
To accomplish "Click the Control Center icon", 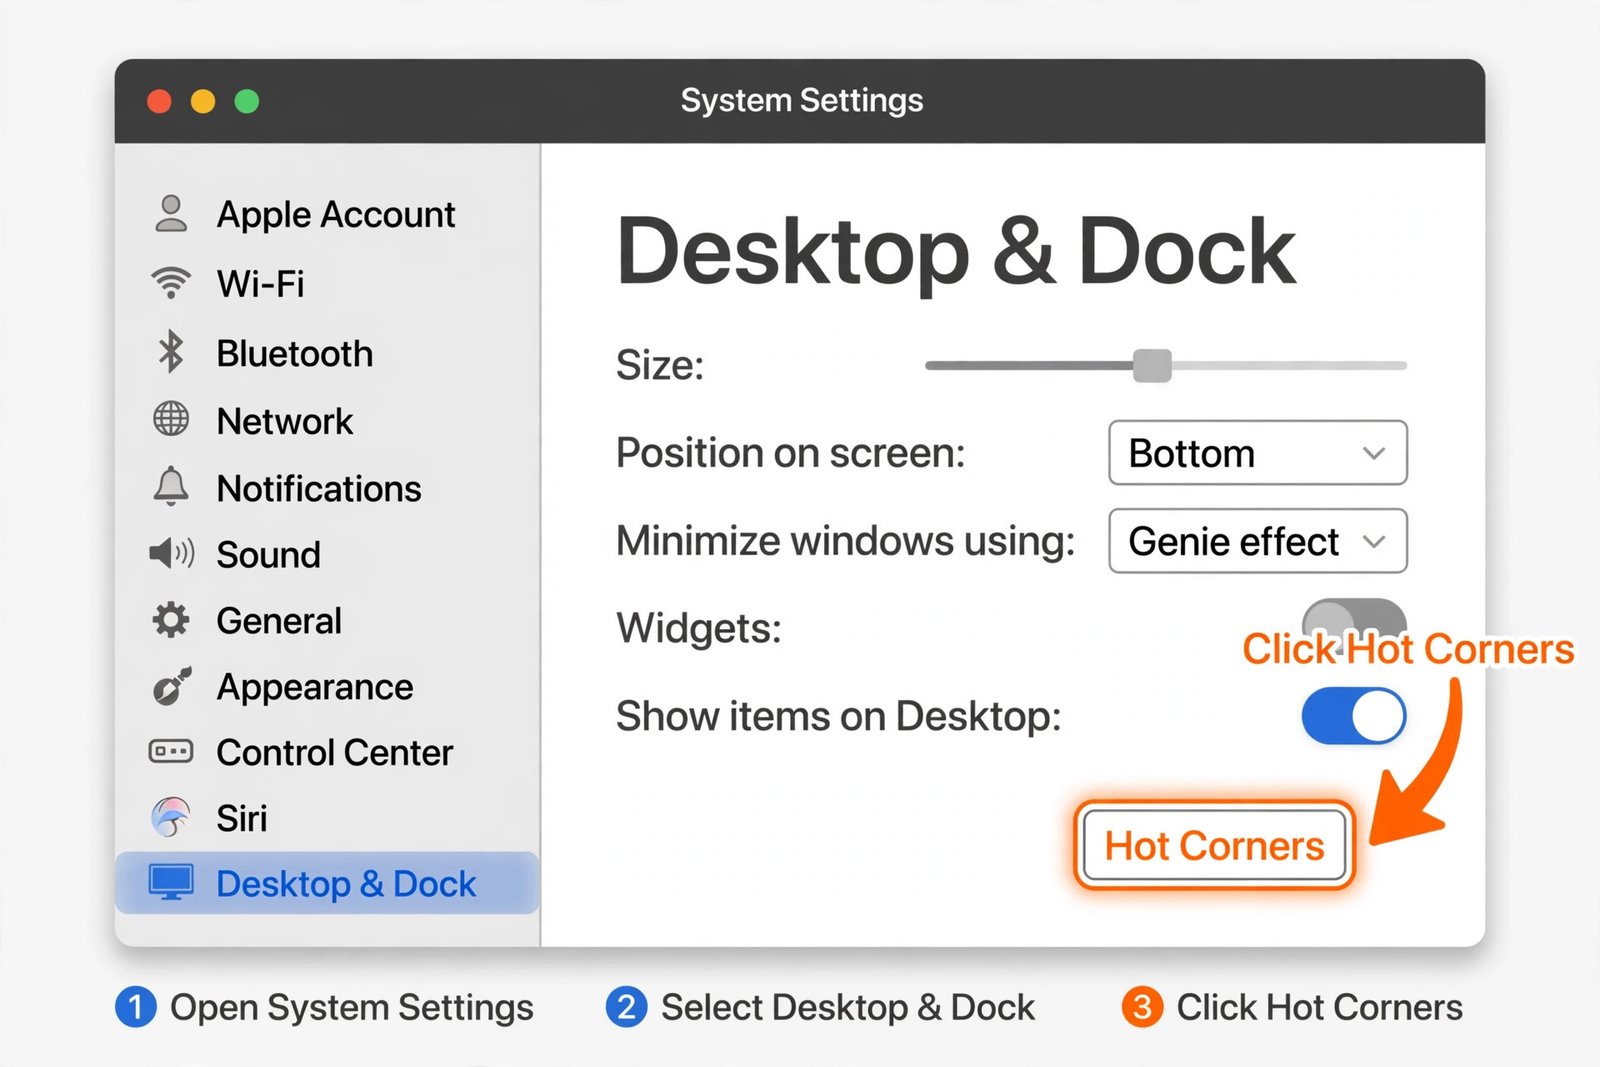I will tap(171, 751).
